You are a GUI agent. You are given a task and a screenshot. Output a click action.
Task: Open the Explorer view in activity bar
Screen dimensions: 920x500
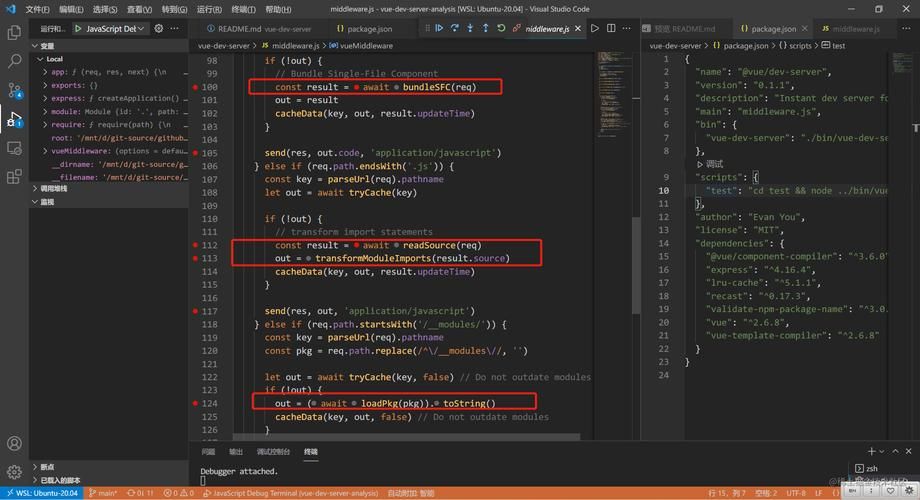pos(14,33)
